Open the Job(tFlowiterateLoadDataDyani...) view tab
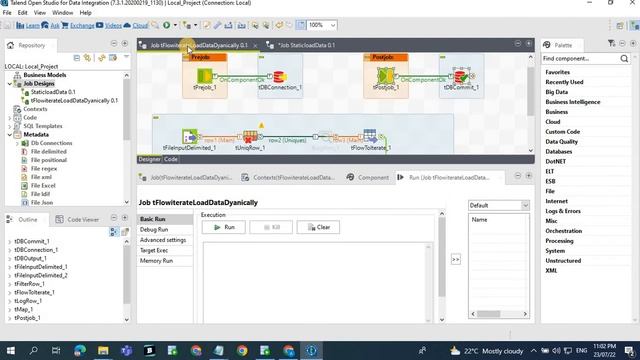Viewport: 640px width, 360px height. tap(186, 178)
